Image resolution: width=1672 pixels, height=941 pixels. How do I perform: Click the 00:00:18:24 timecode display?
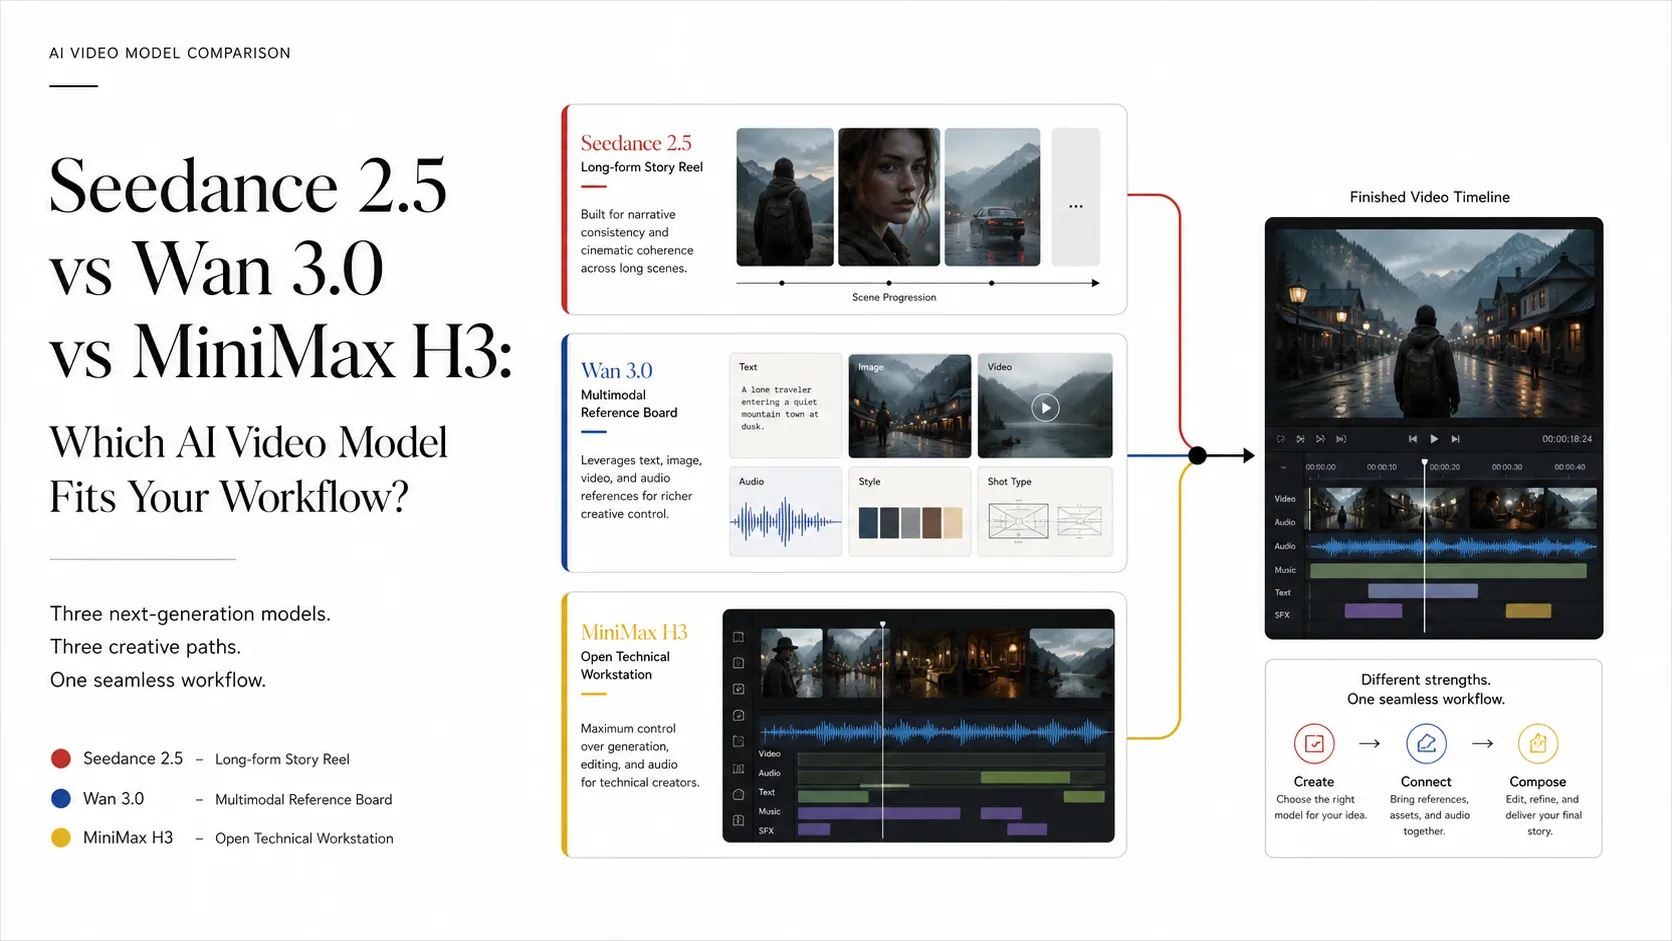click(1567, 439)
